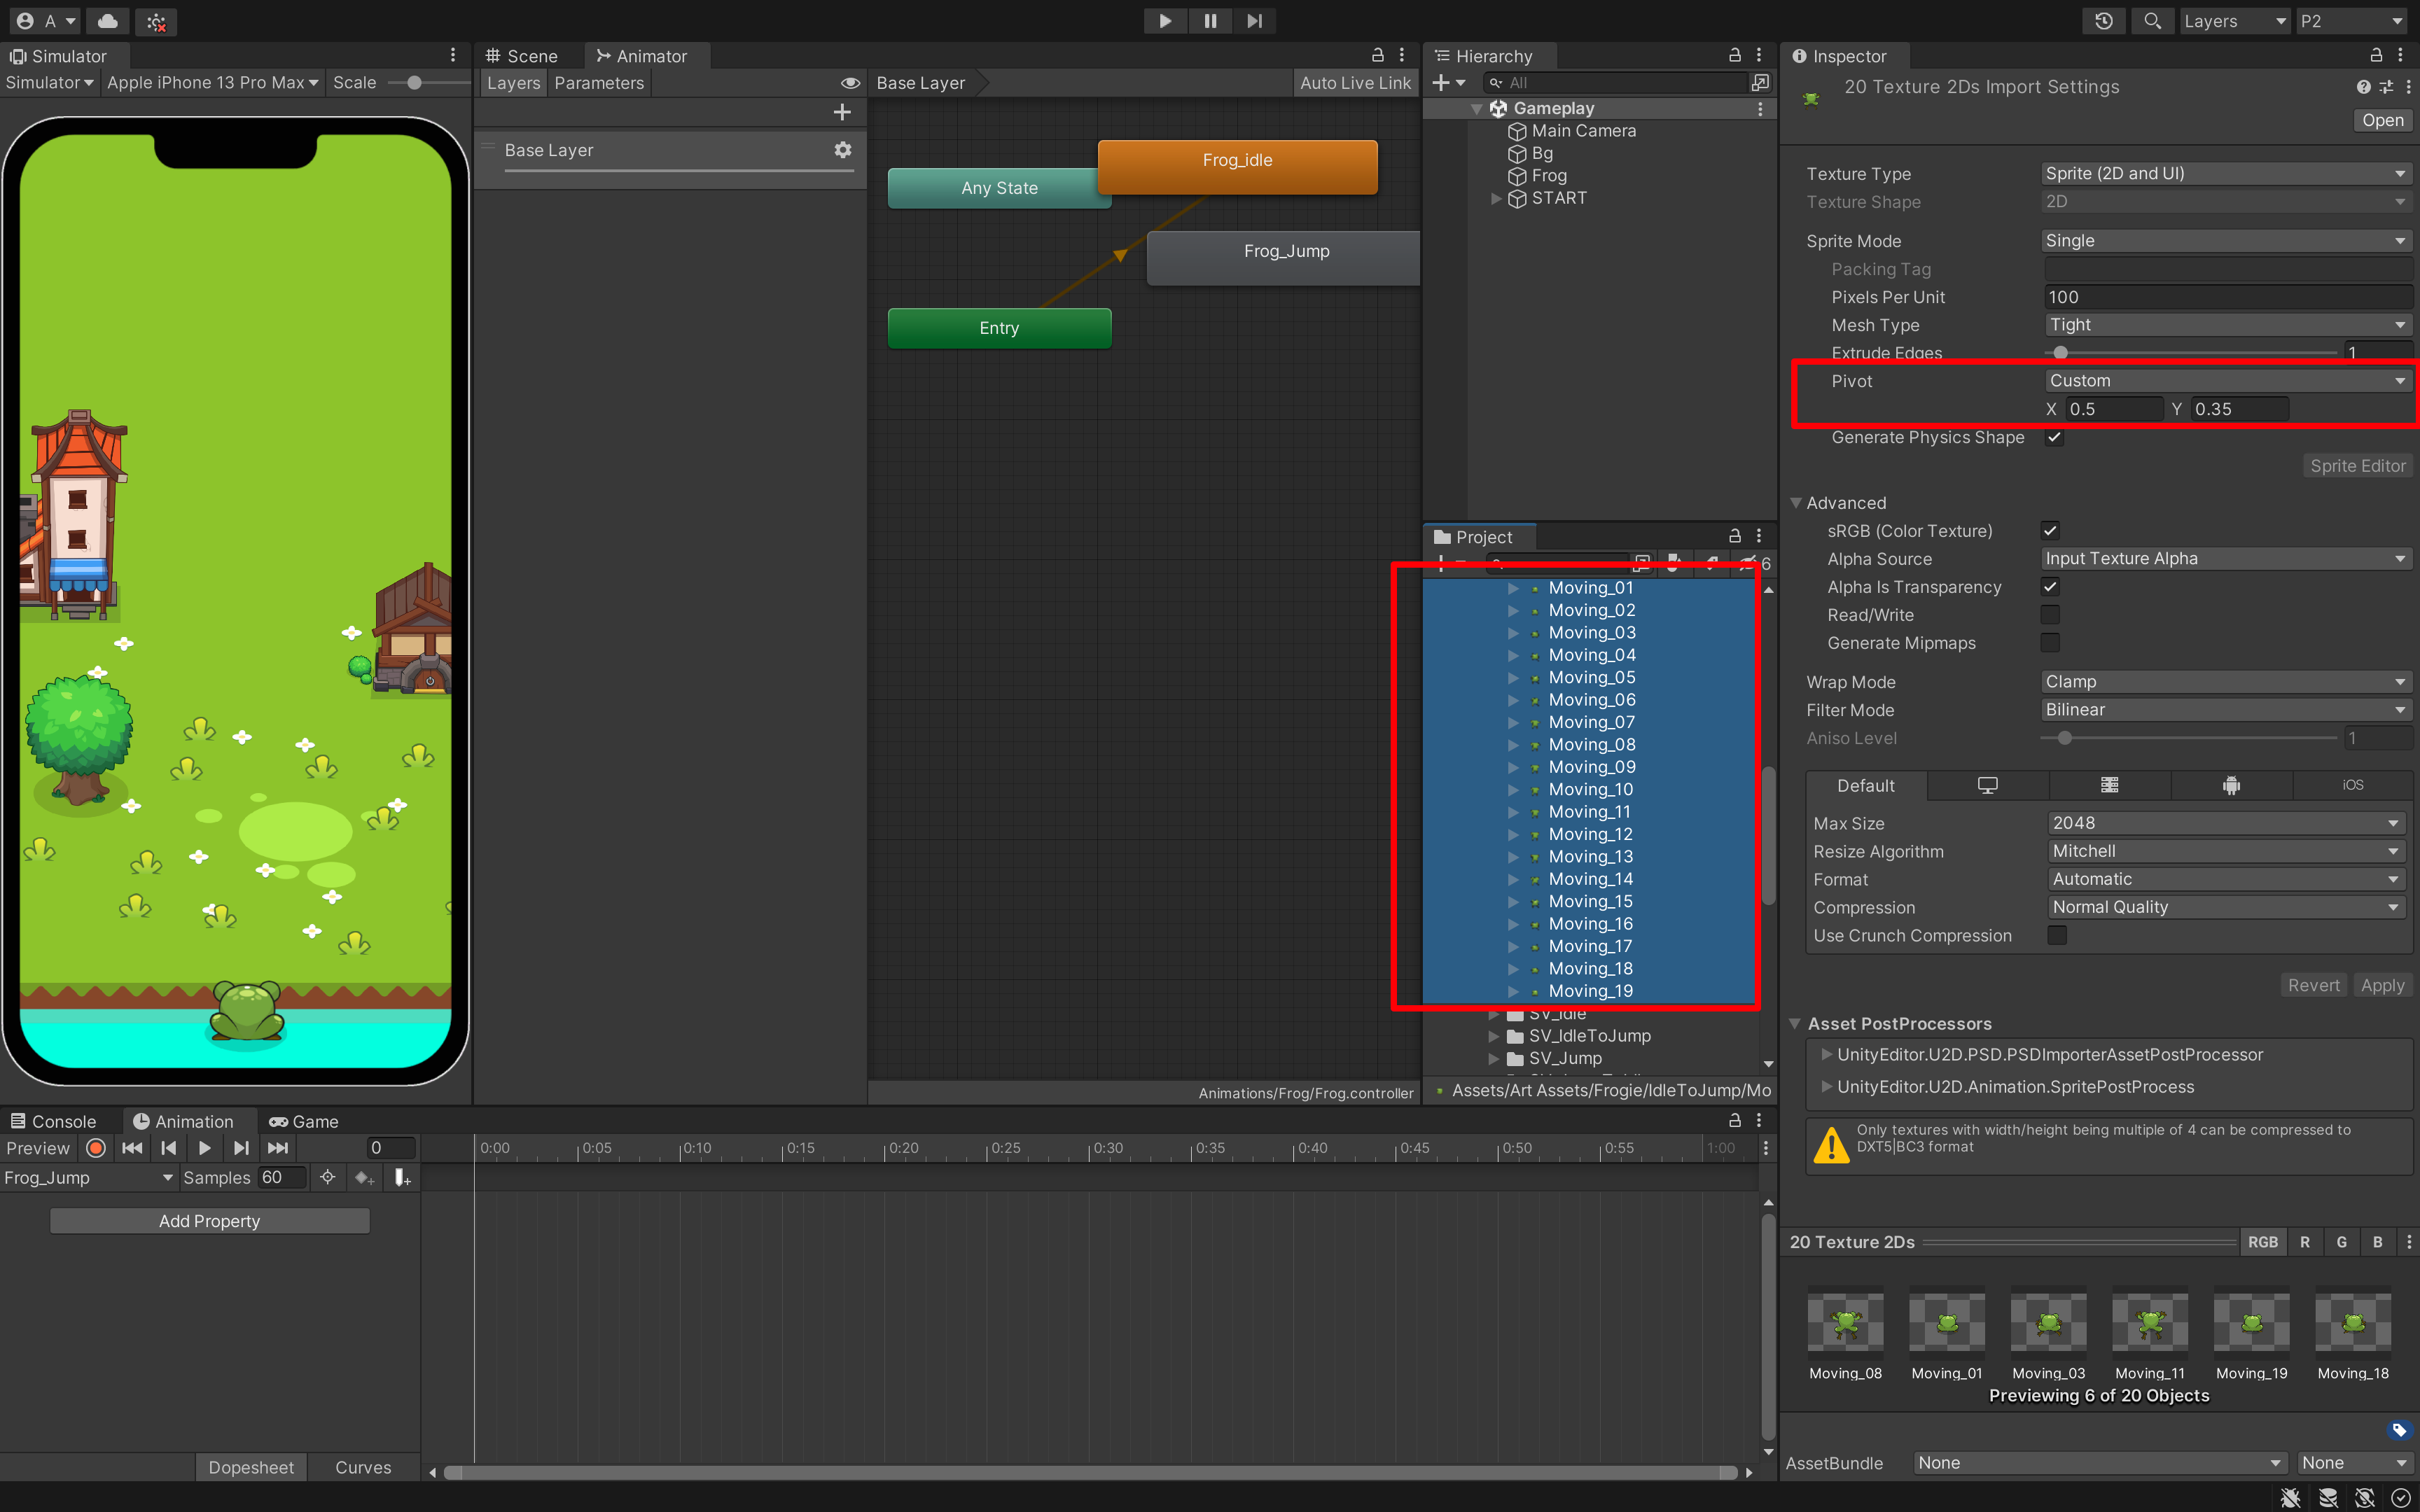Open Unity cloud services icon
The width and height of the screenshot is (2420, 1512).
click(108, 21)
